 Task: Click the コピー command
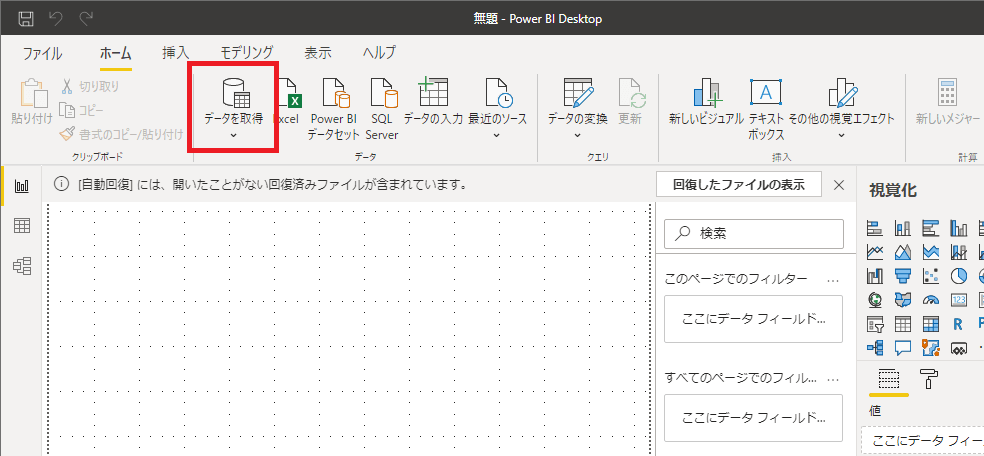click(82, 110)
